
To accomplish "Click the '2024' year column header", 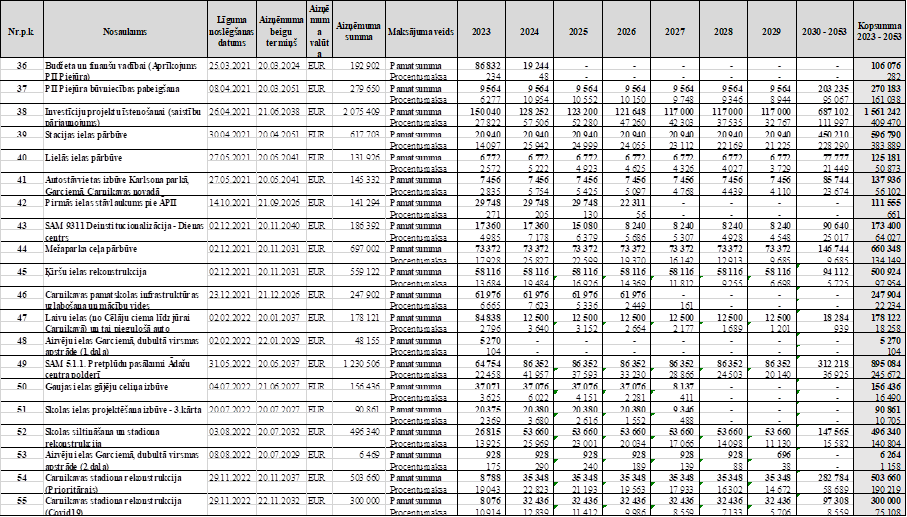I will click(x=529, y=31).
